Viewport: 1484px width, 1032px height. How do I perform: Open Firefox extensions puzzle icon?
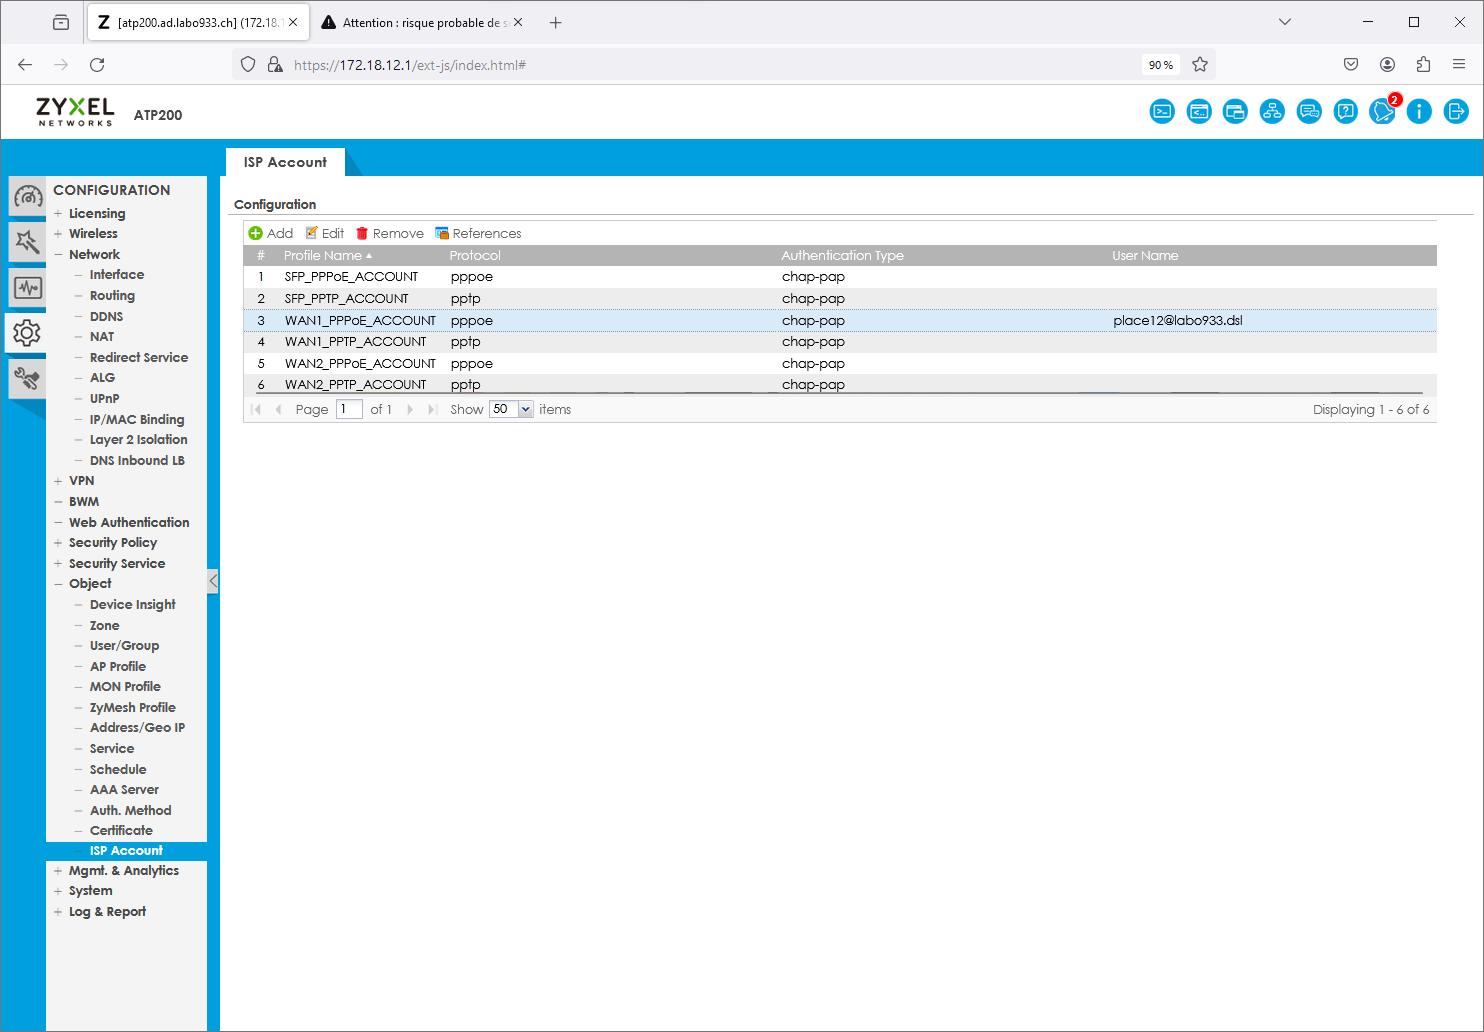tap(1423, 64)
